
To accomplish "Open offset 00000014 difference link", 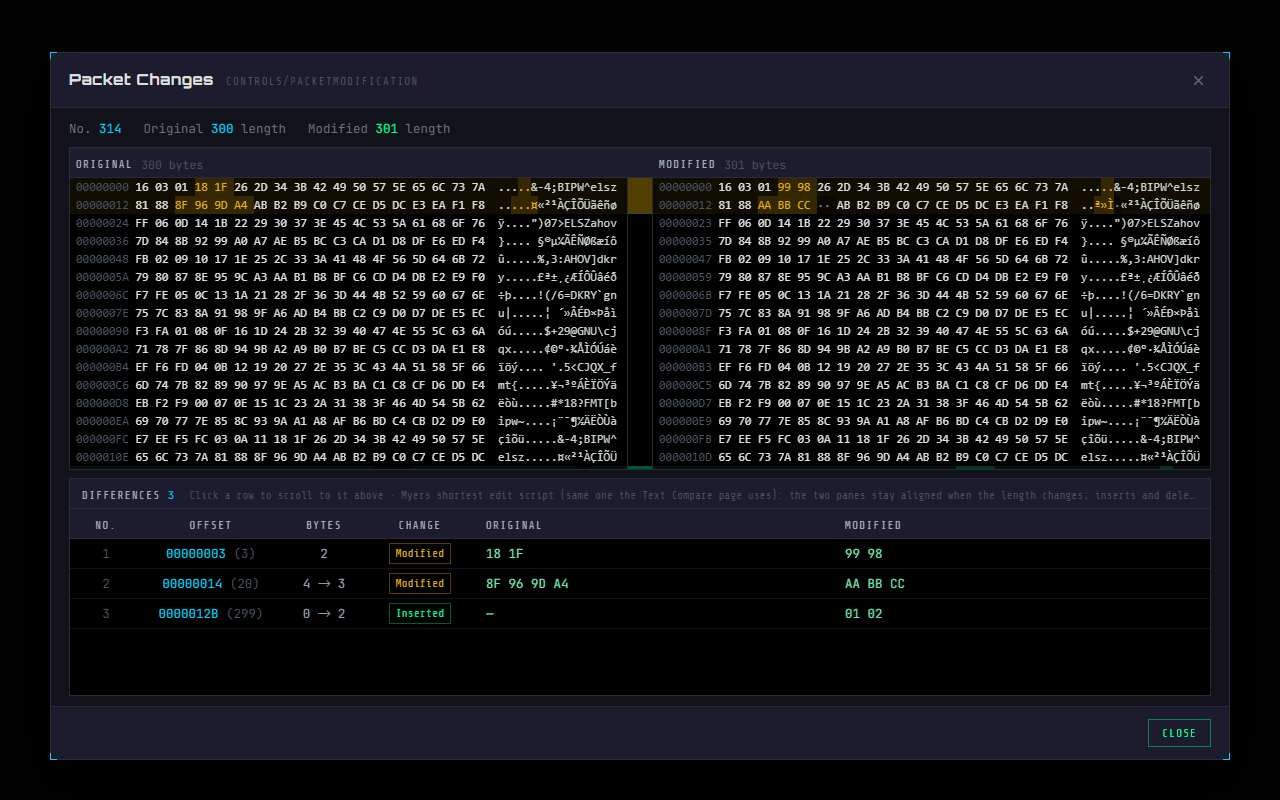I will point(193,583).
